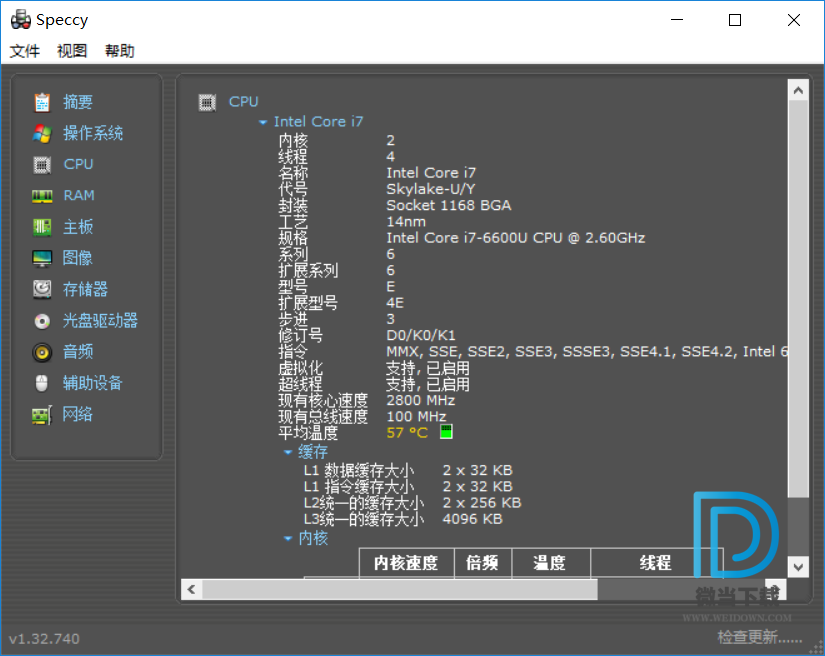
Task: Select the MMX, SSE instructions text
Action: coord(587,351)
